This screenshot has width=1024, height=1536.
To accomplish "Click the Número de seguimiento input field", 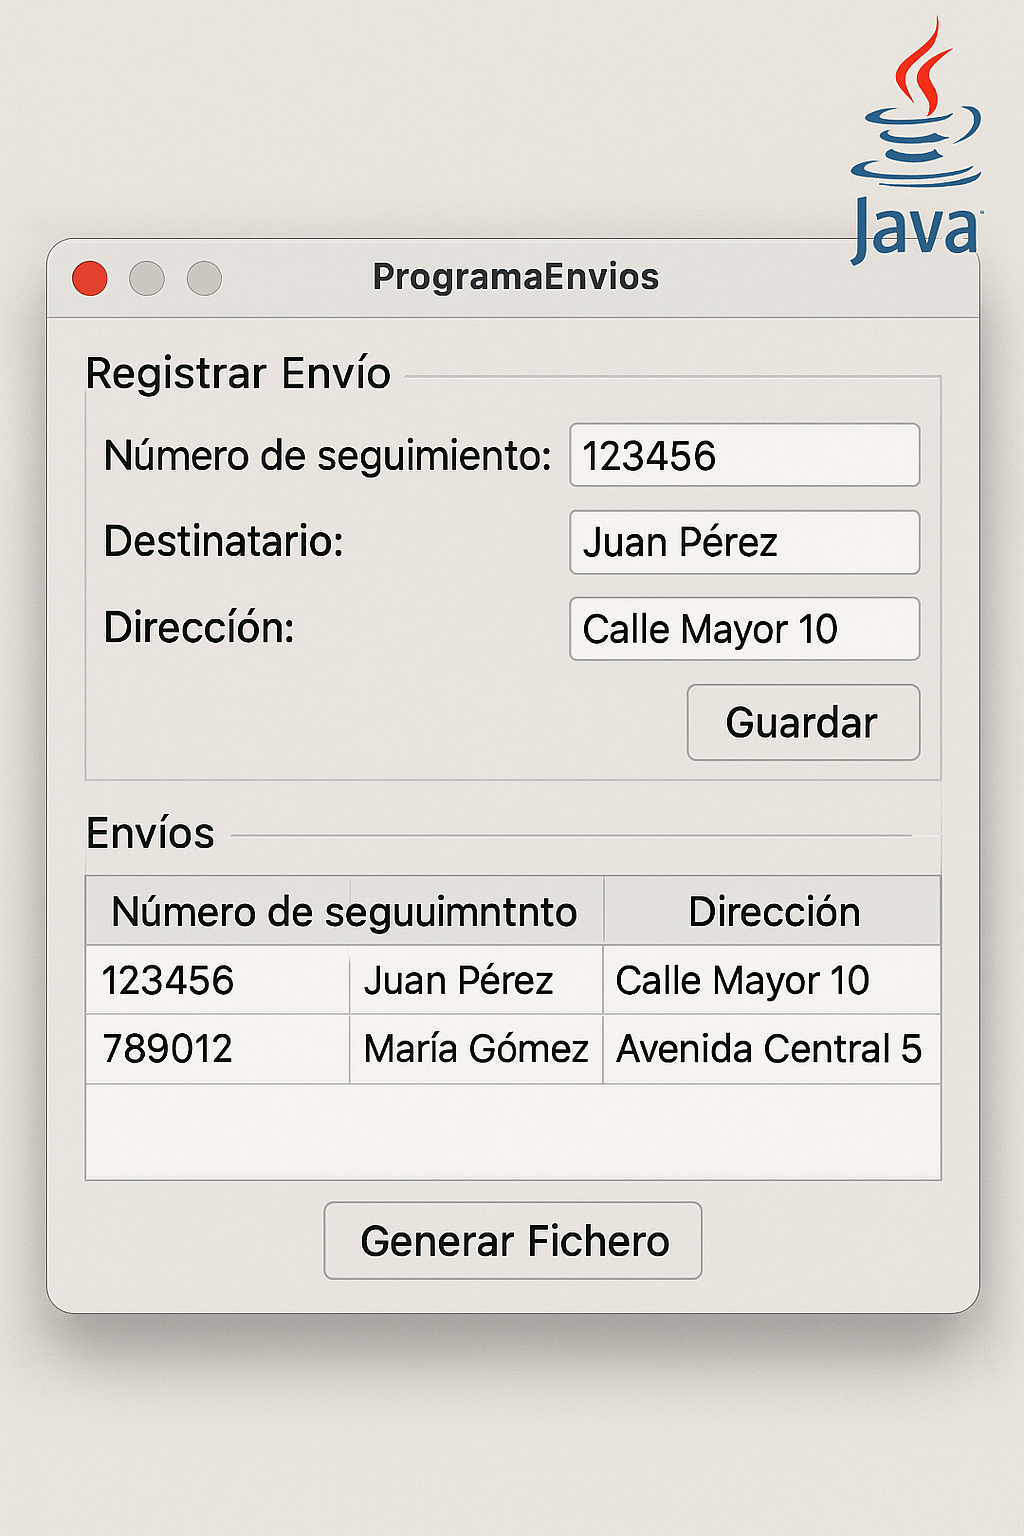I will [744, 455].
